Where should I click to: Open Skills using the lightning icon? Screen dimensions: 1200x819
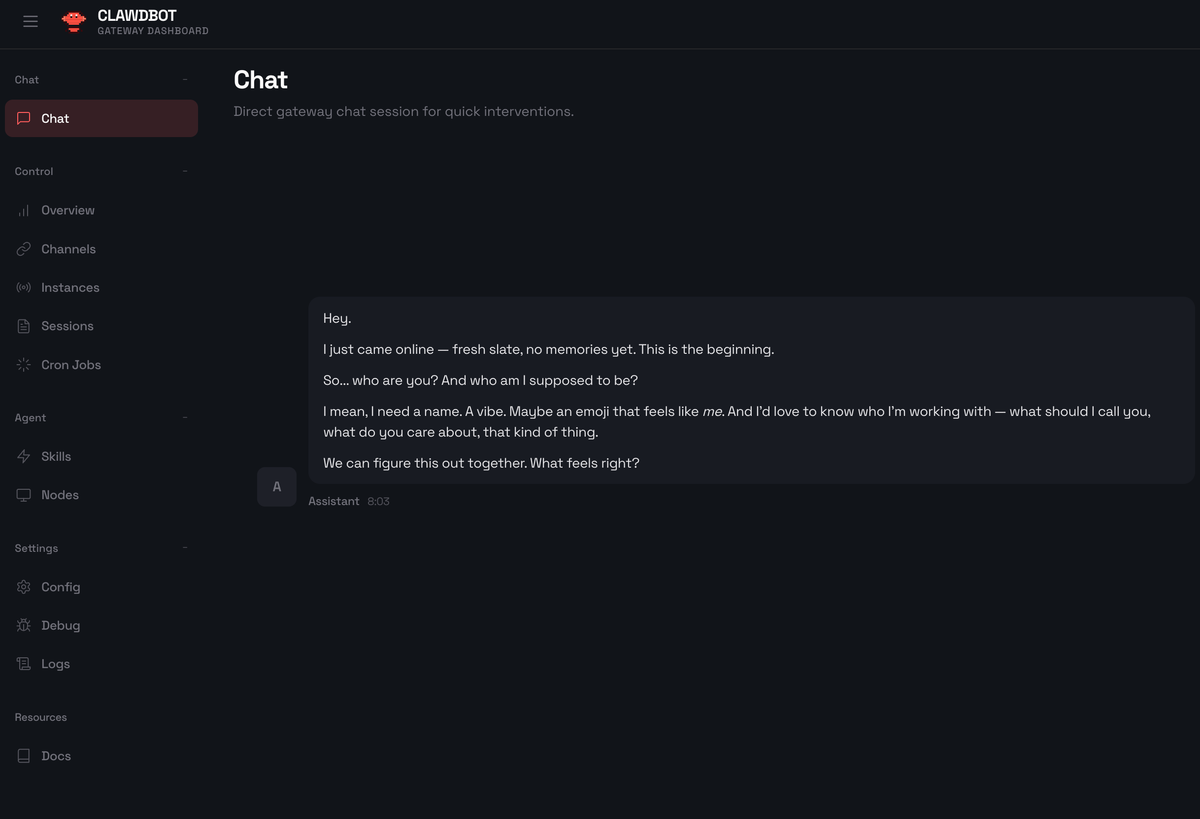[22, 456]
